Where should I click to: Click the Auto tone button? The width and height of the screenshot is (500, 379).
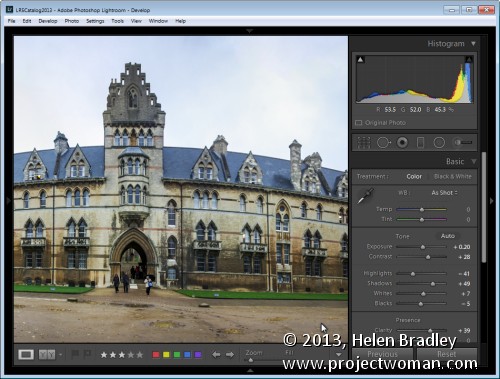(448, 236)
